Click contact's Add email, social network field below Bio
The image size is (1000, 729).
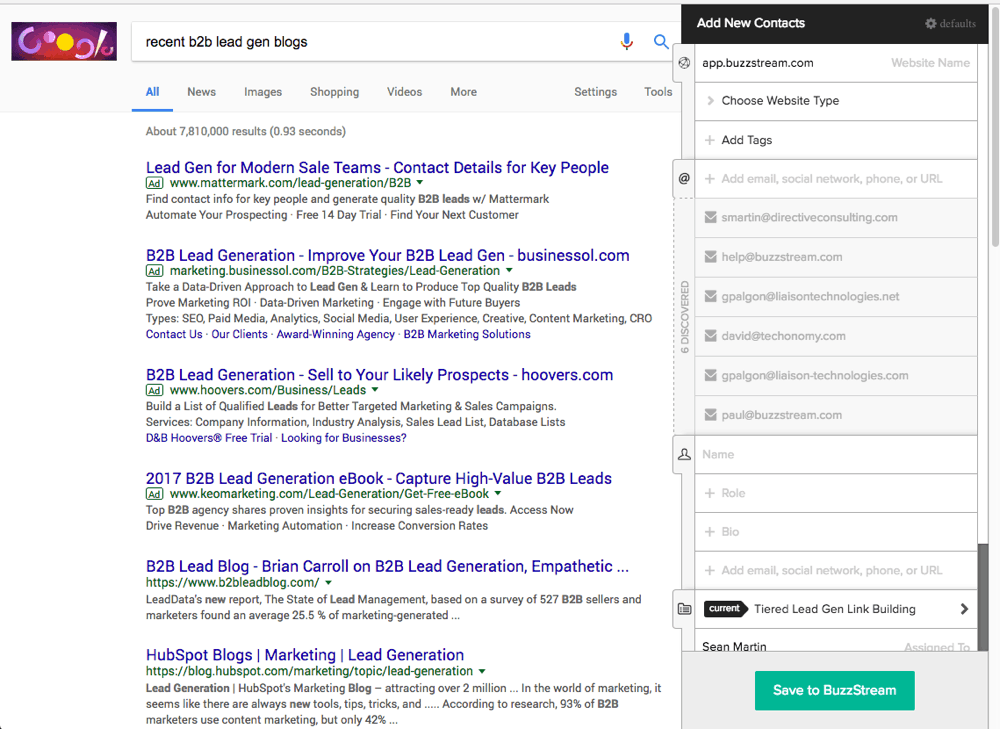click(x=835, y=571)
